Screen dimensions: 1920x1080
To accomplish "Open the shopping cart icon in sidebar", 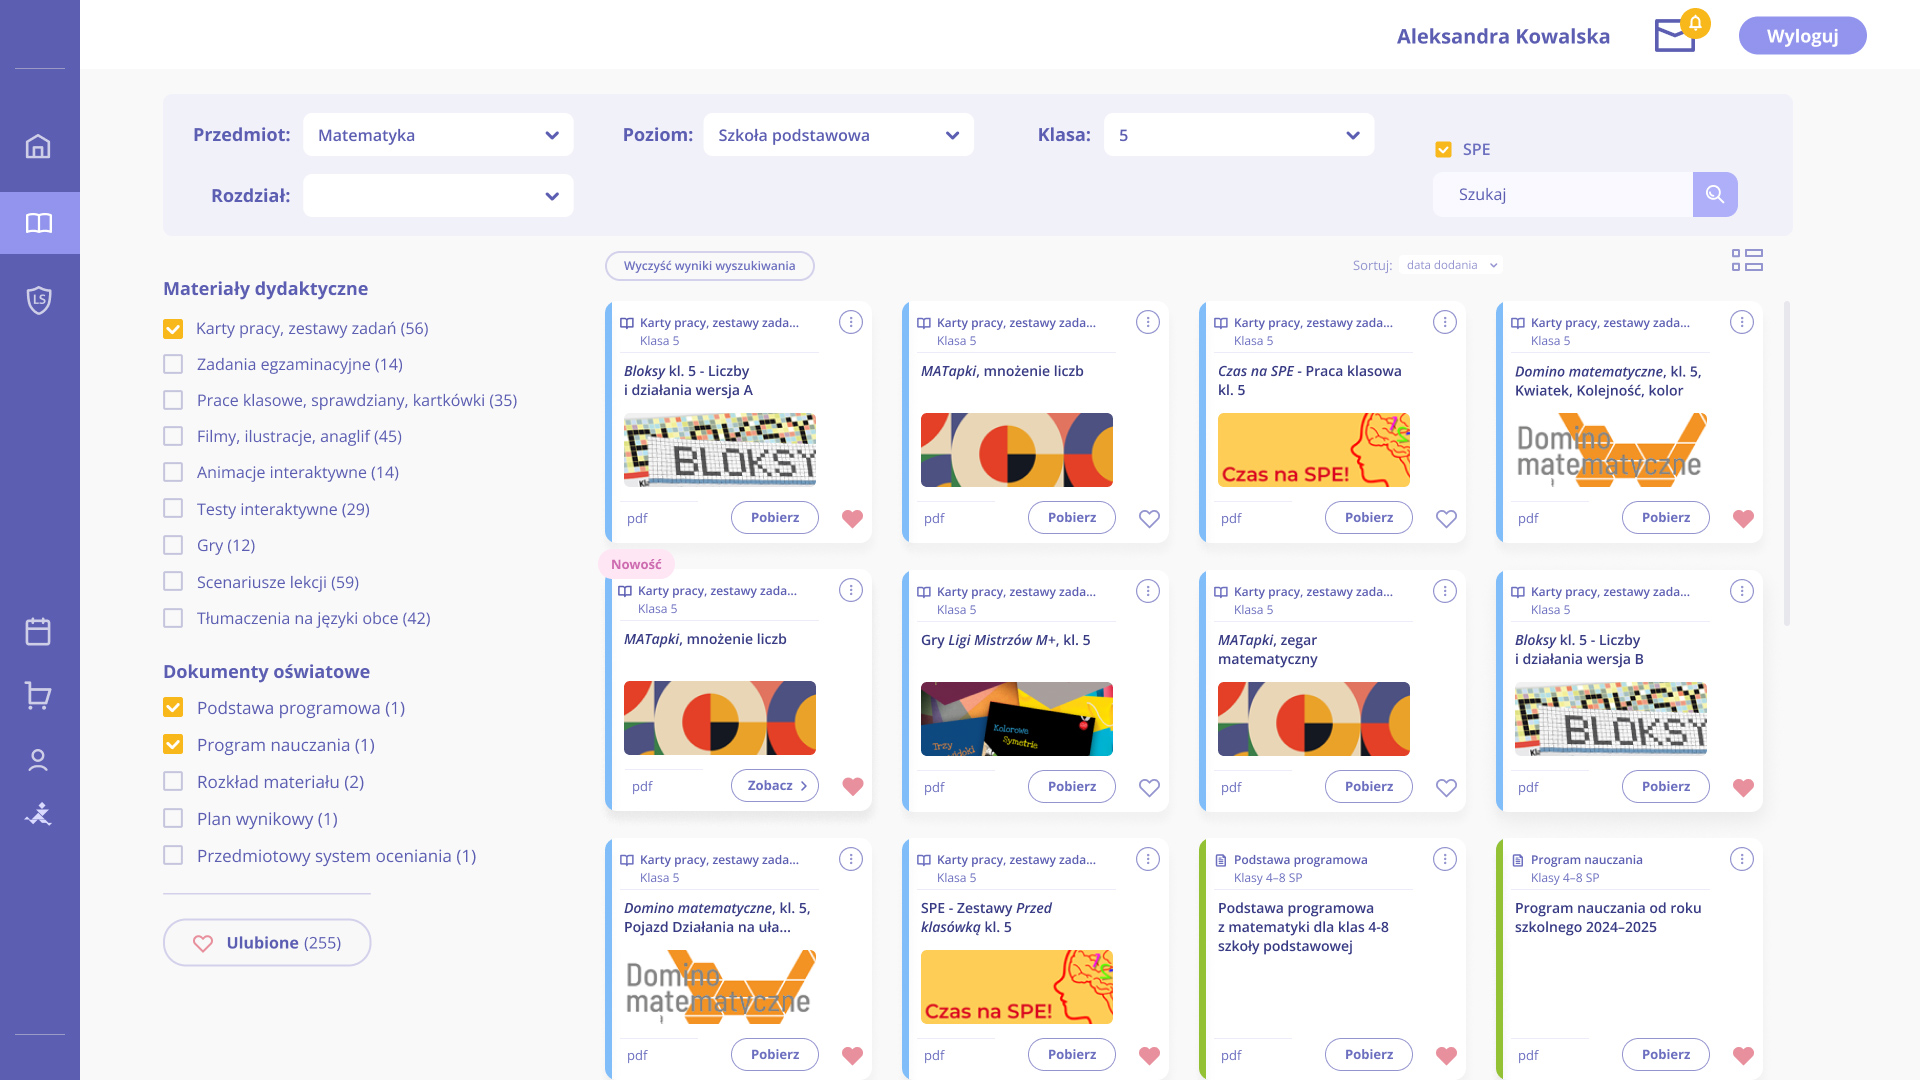I will (38, 696).
